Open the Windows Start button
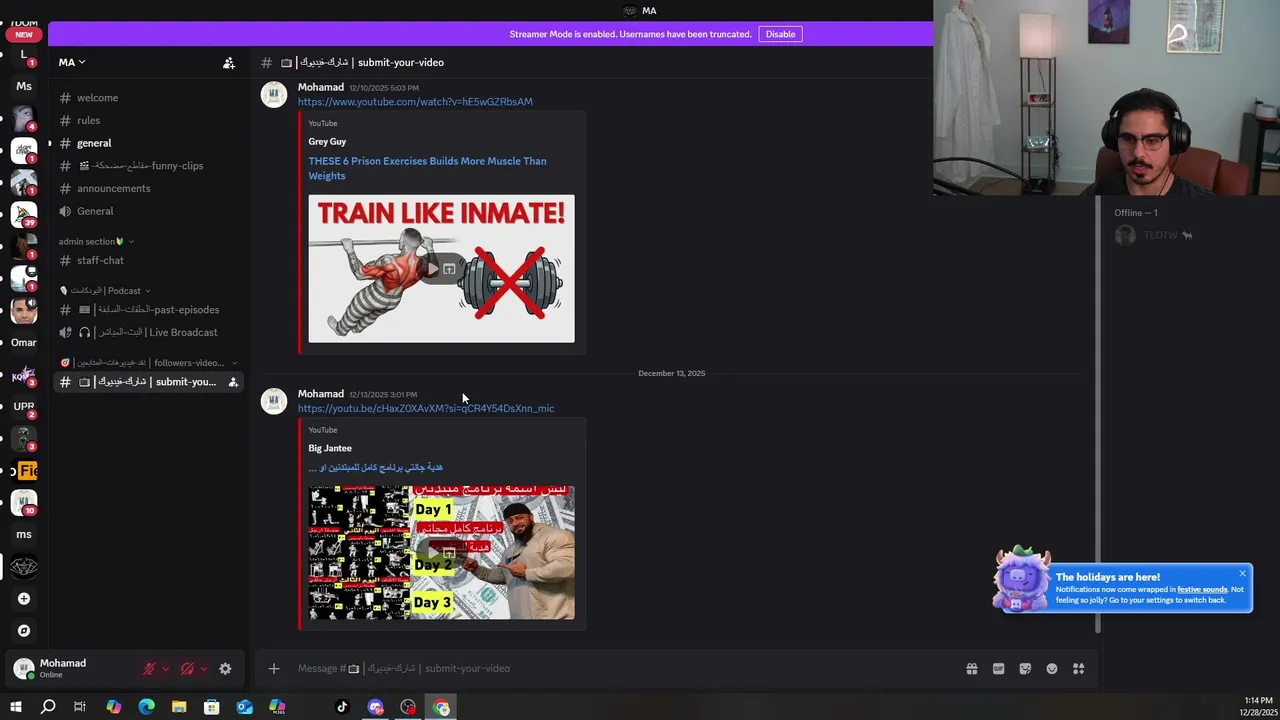1280x720 pixels. 15,707
